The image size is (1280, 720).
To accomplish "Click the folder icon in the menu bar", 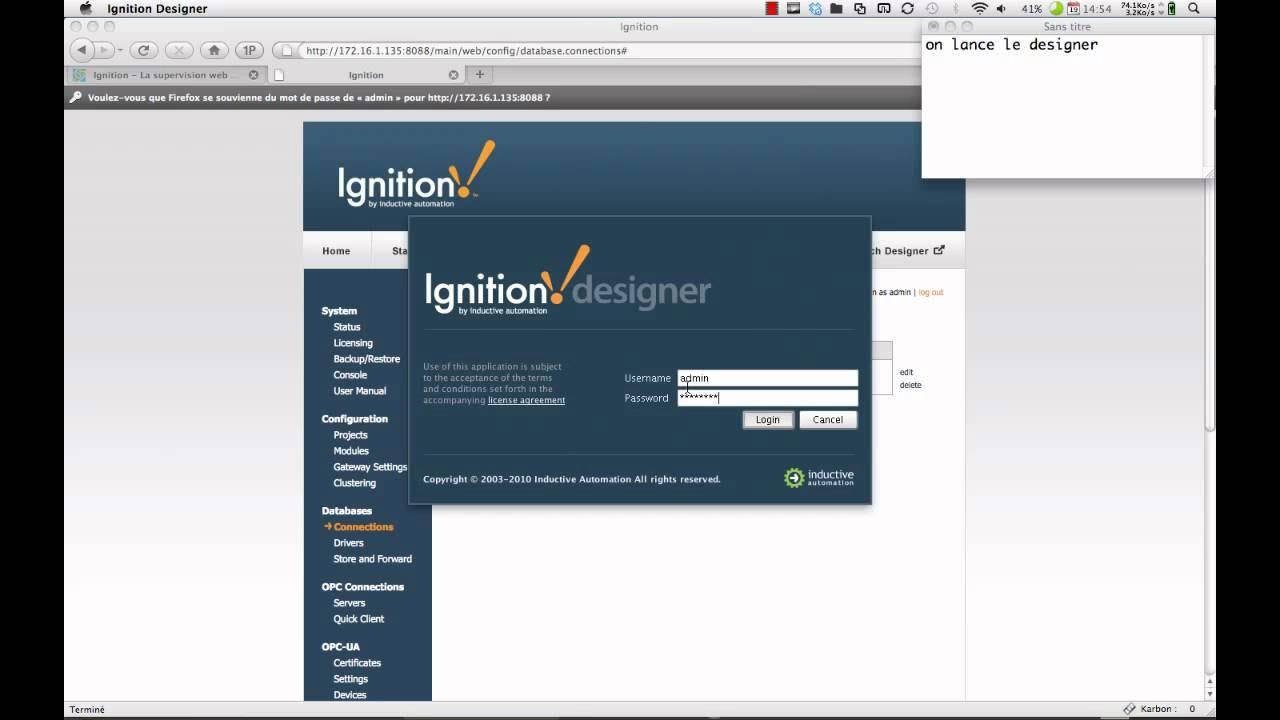I will pyautogui.click(x=837, y=8).
